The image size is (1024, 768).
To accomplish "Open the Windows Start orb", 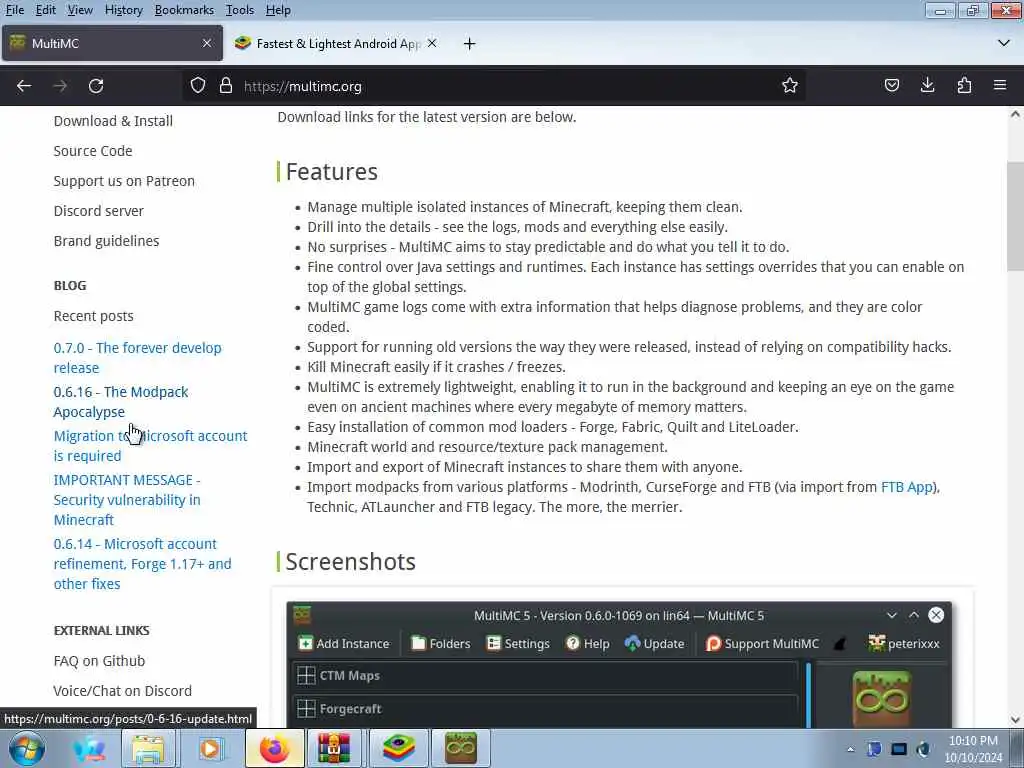I will pyautogui.click(x=27, y=748).
